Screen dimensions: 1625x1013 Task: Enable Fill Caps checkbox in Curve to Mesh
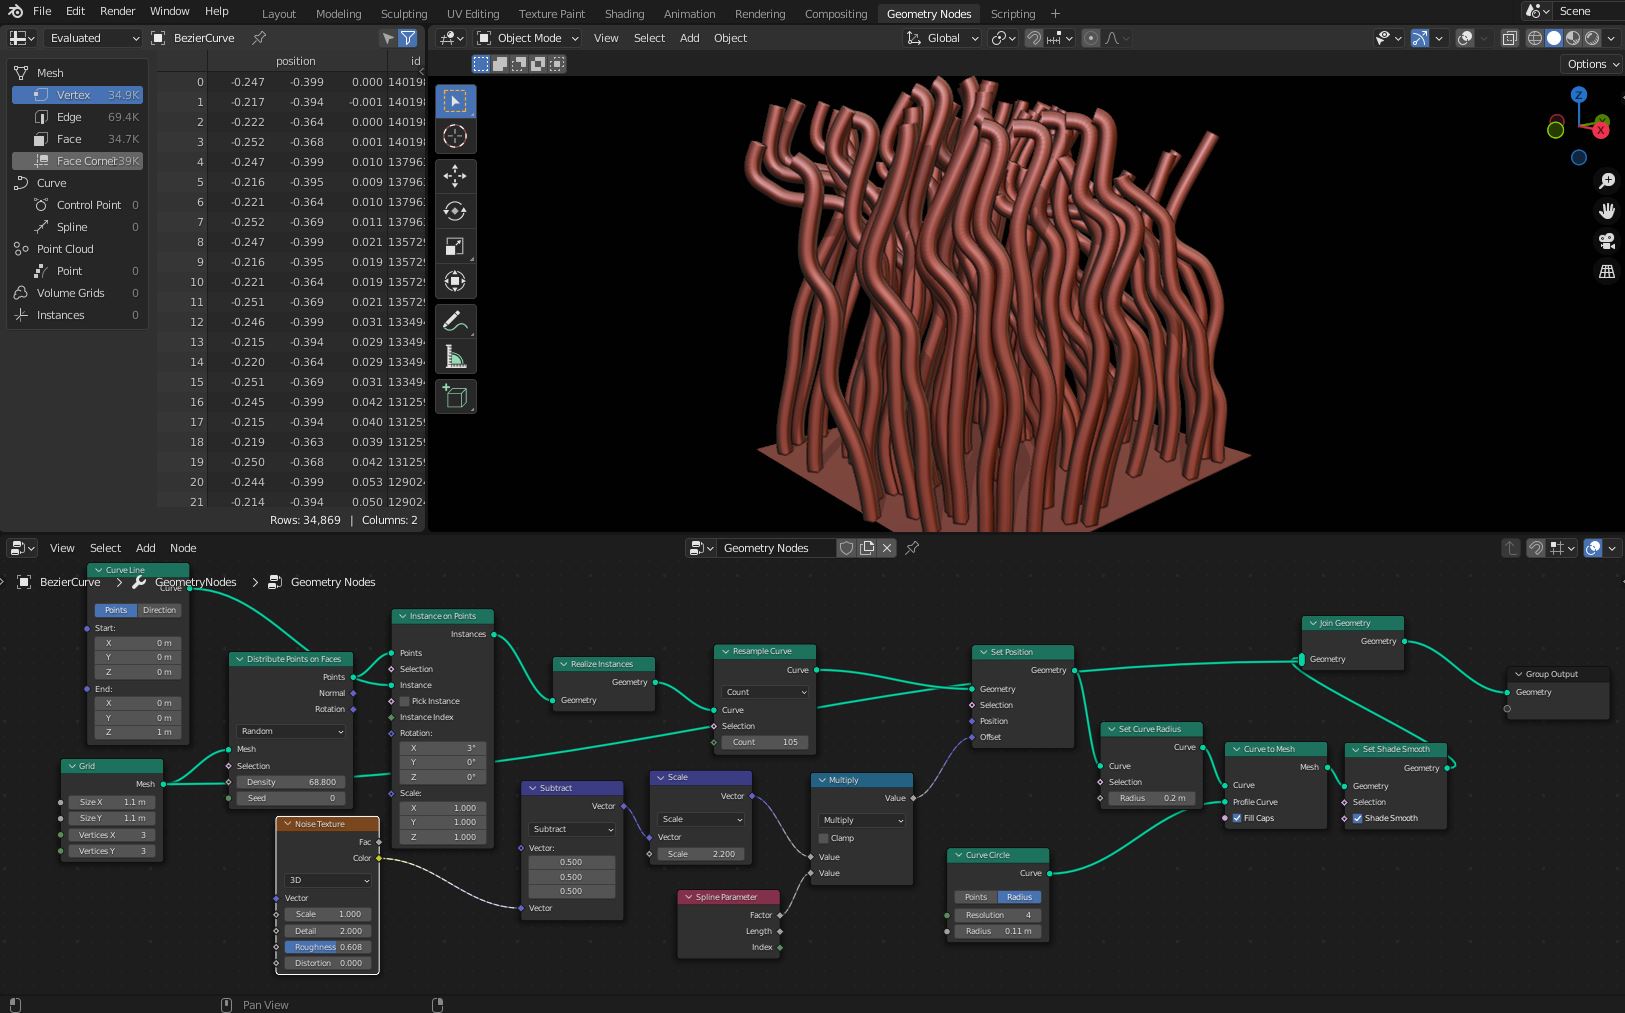(x=1237, y=818)
